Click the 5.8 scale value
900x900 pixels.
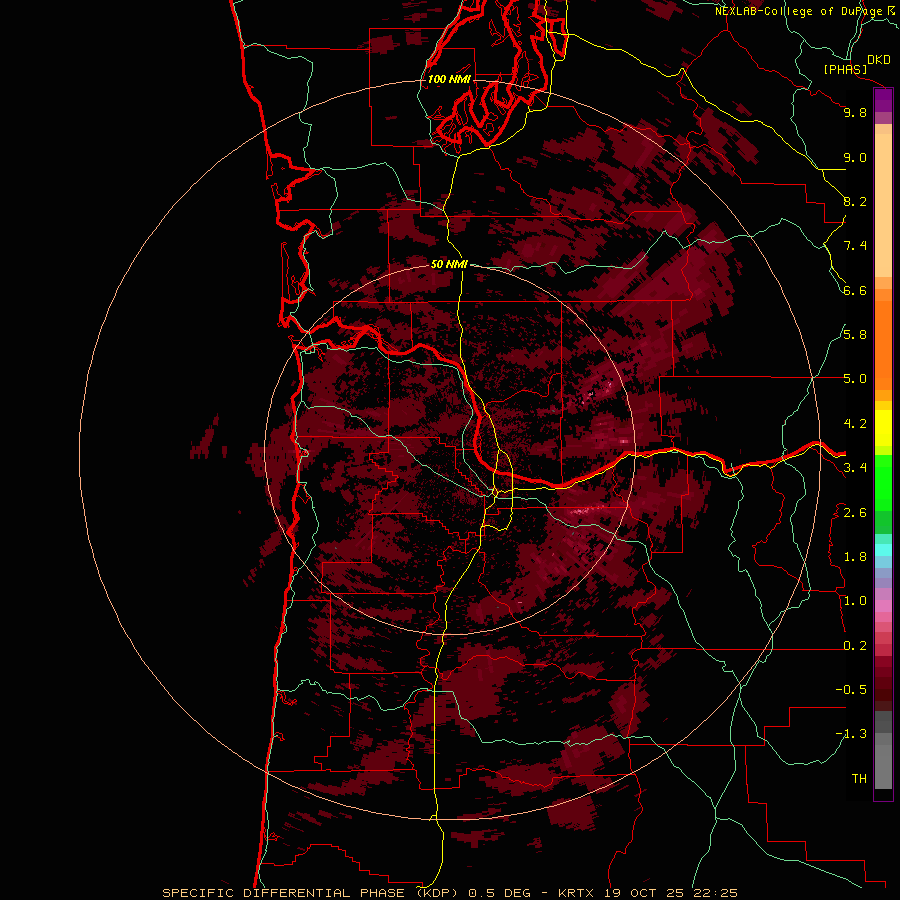click(x=855, y=335)
